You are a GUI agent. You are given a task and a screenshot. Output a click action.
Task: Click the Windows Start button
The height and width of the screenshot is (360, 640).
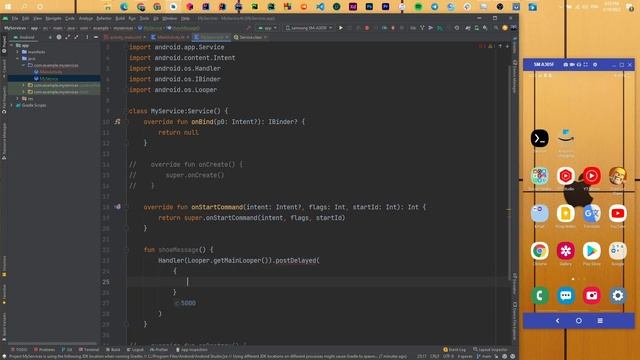[7, 7]
